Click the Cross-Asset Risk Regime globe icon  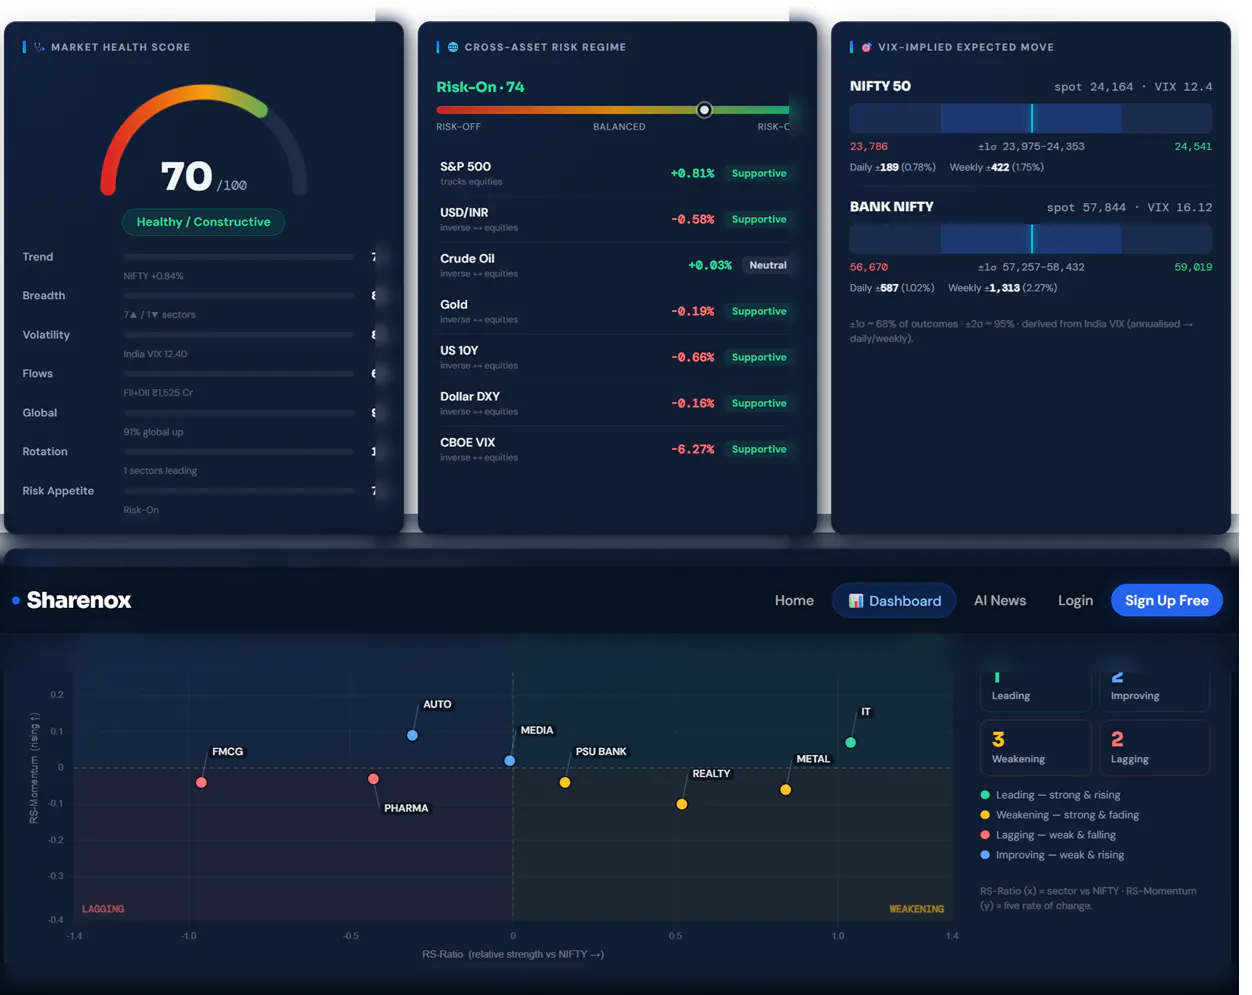pos(453,47)
